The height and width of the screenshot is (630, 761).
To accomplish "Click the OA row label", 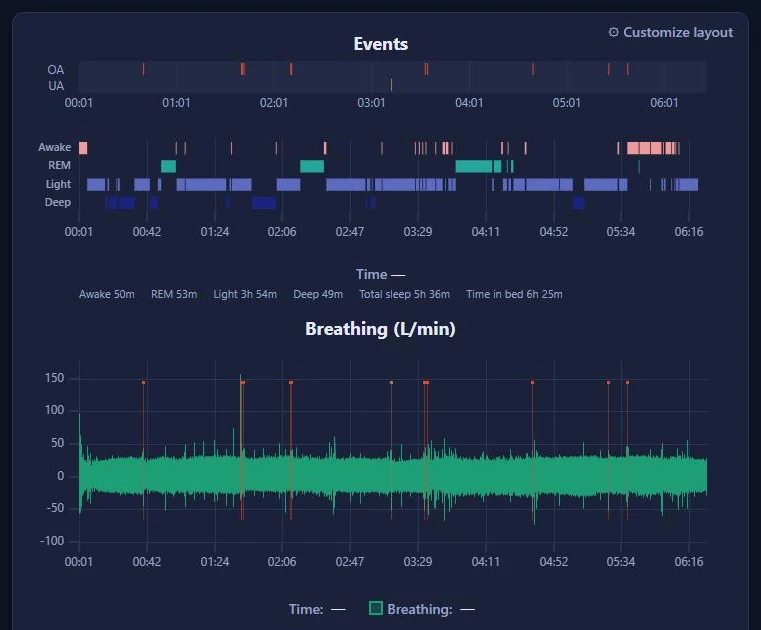I will [x=55, y=70].
